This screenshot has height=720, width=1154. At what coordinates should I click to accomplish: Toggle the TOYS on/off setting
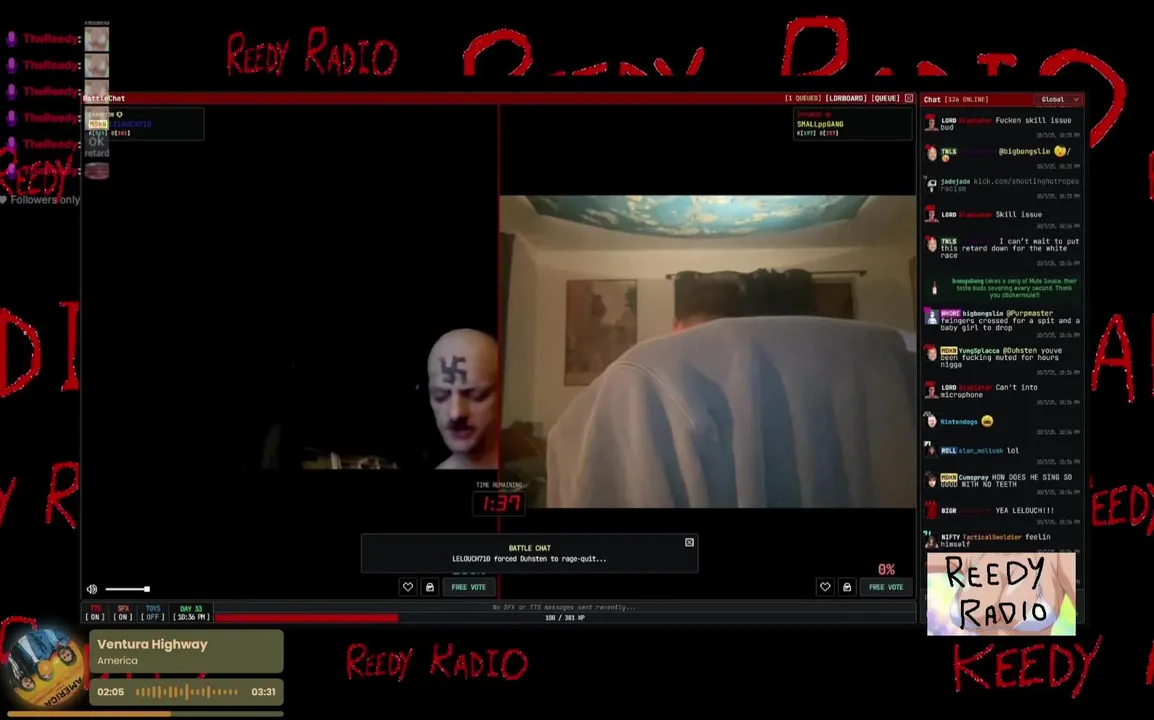tap(152, 613)
